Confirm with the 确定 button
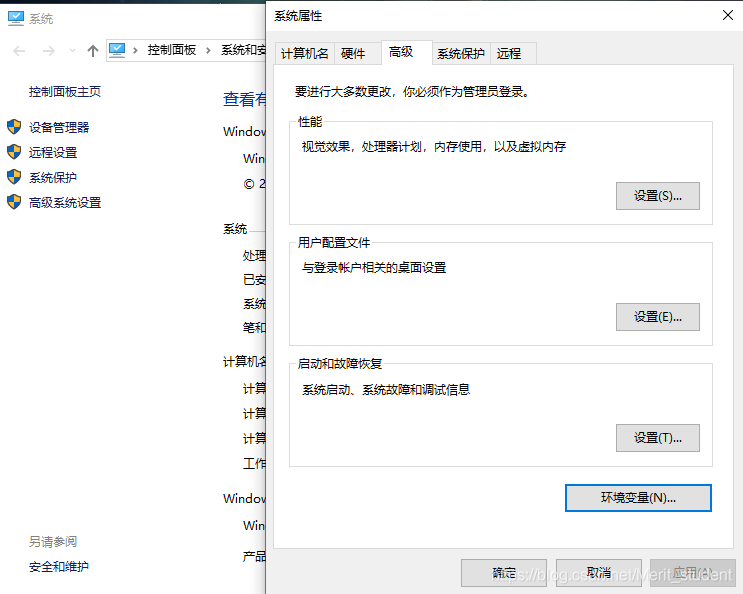 click(504, 573)
